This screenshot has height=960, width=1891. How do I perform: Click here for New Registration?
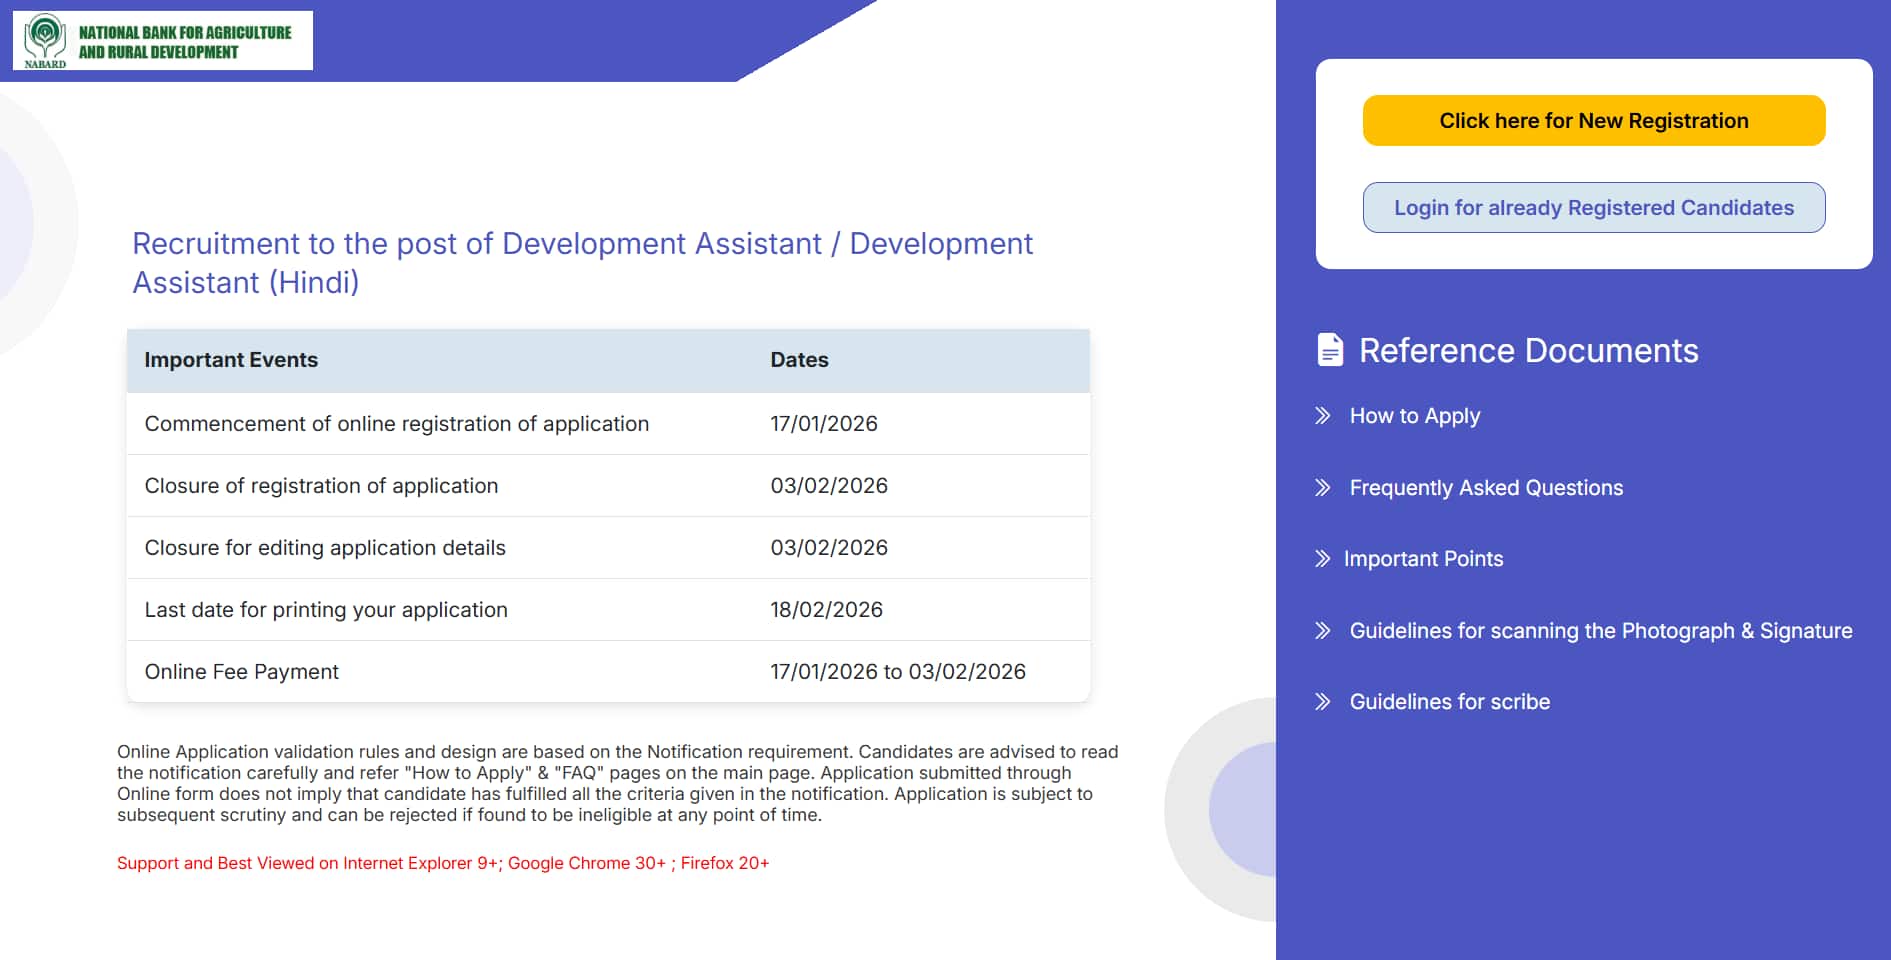(1594, 120)
